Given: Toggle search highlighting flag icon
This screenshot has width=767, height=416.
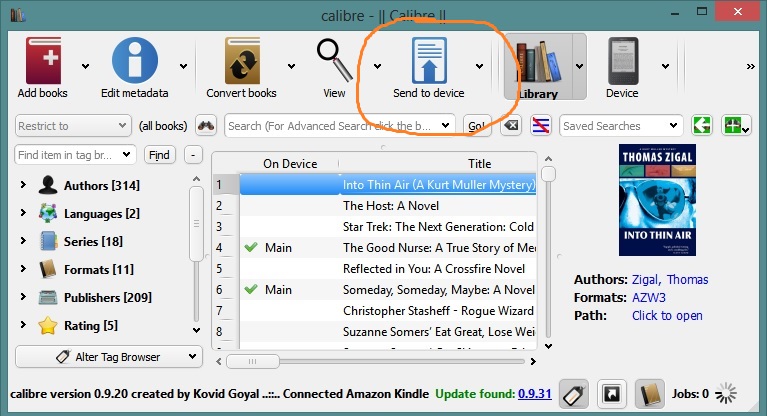Looking at the screenshot, I should pyautogui.click(x=541, y=126).
